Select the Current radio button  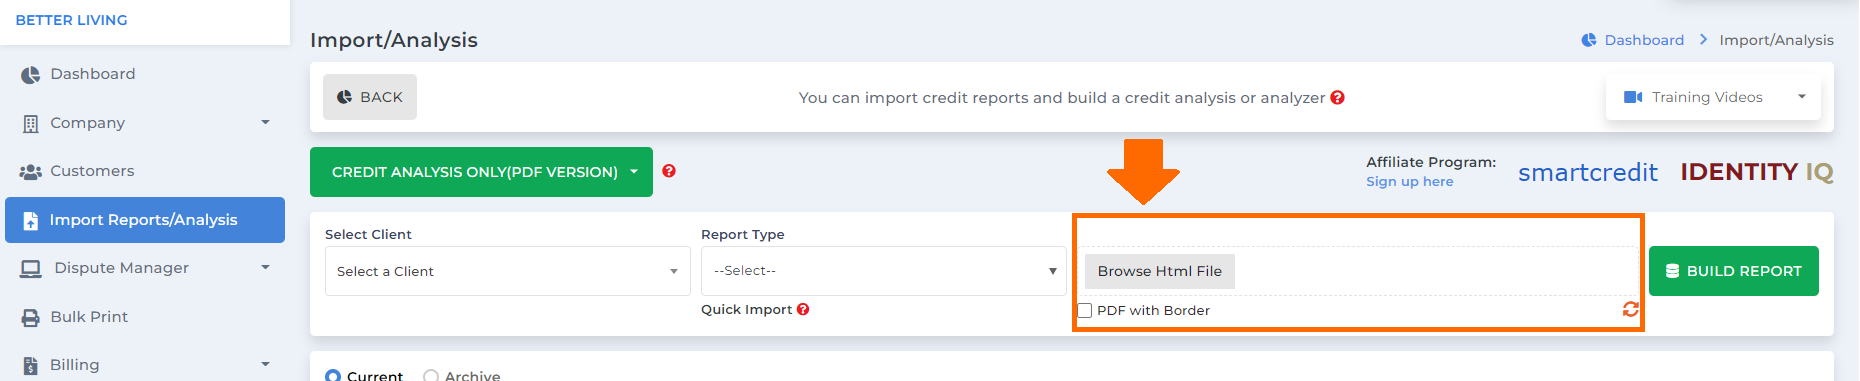pos(333,376)
